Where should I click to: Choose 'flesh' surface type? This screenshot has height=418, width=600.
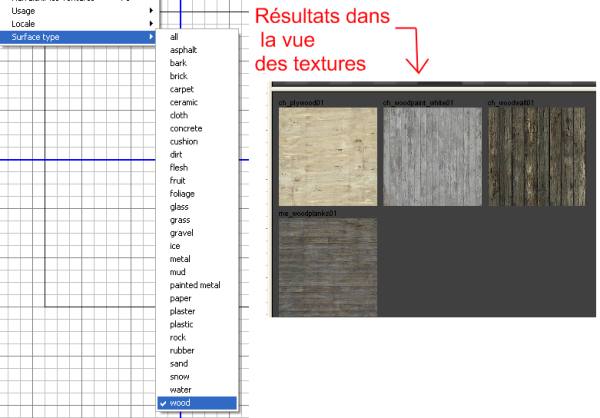[x=197, y=167]
